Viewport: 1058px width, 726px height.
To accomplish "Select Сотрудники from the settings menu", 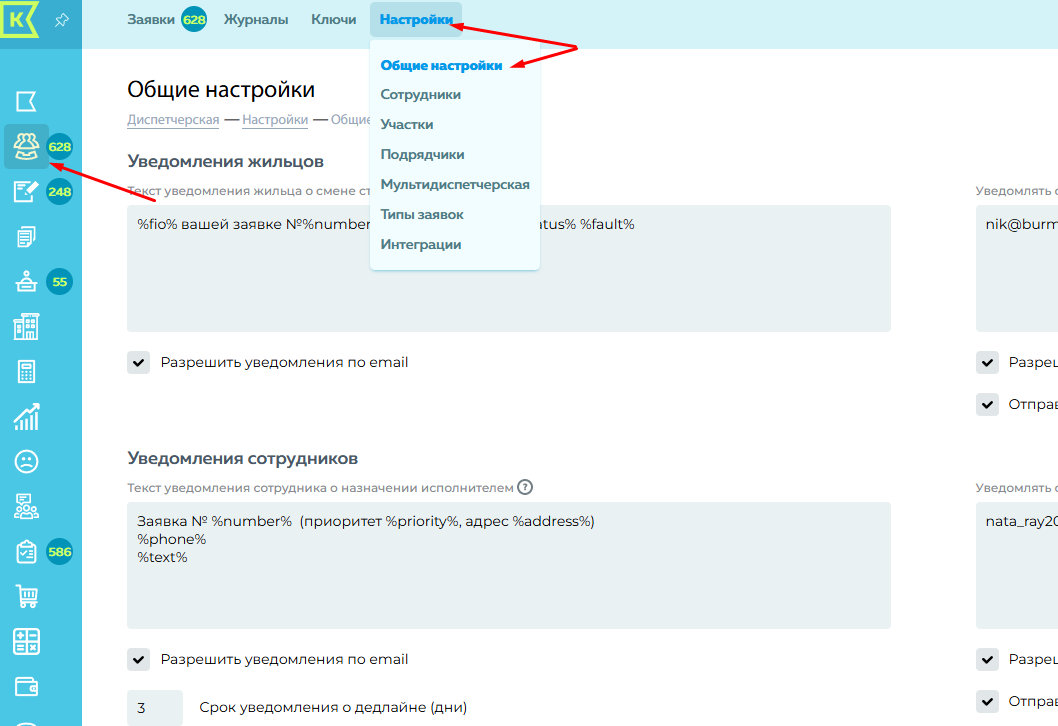I will 420,94.
